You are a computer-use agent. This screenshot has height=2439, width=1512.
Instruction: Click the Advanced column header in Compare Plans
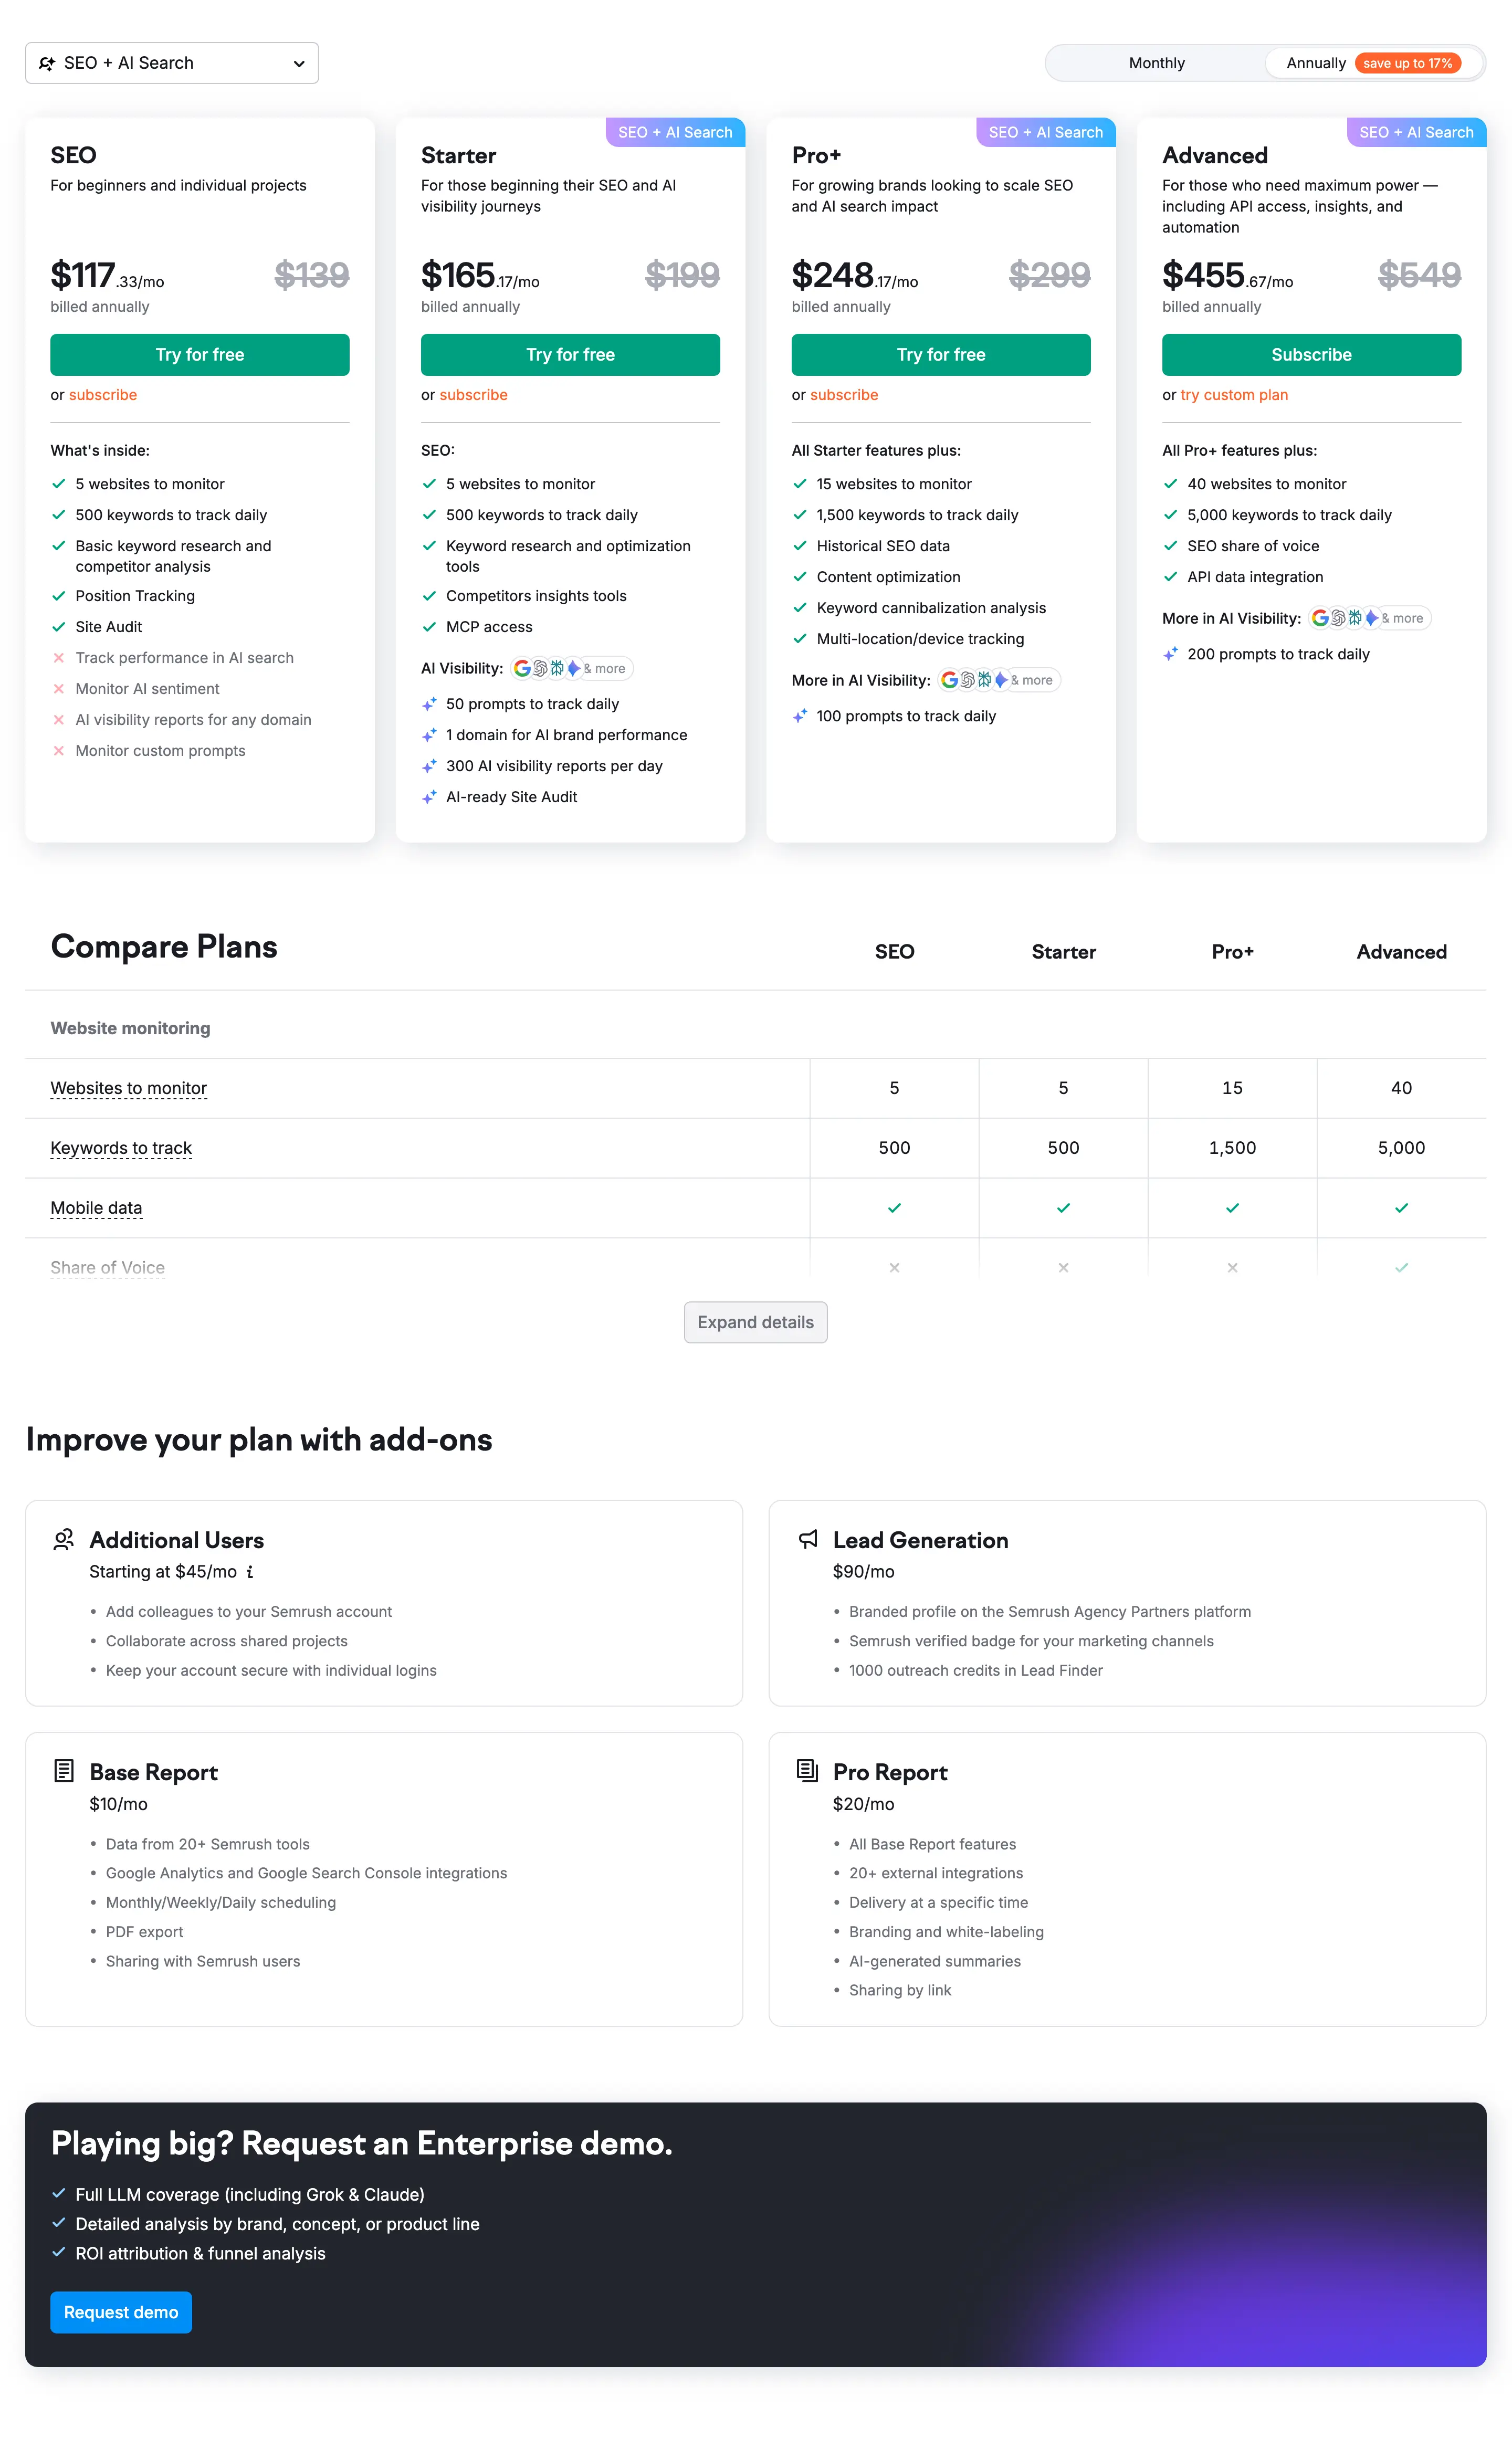pos(1401,952)
